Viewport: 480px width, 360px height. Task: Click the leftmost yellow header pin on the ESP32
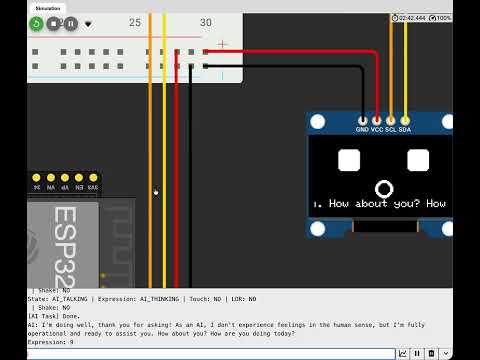[36, 178]
